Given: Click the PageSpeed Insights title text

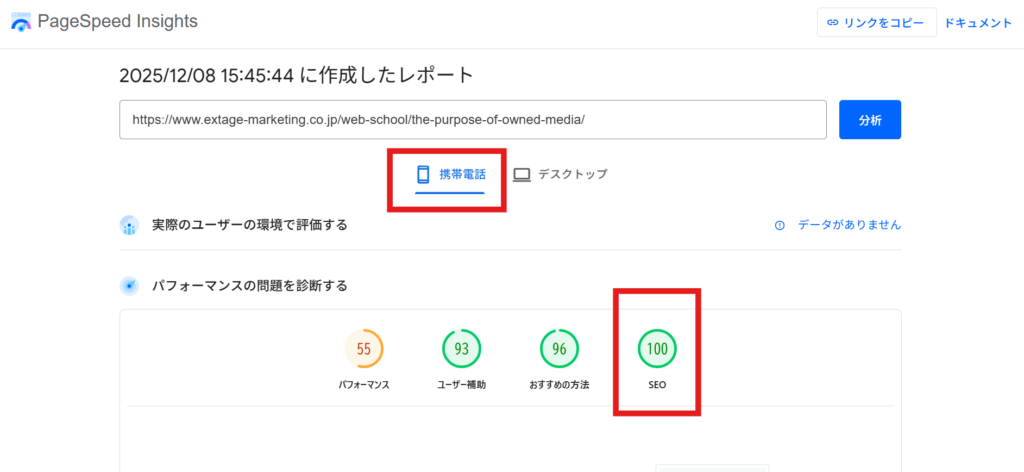Looking at the screenshot, I should point(117,21).
